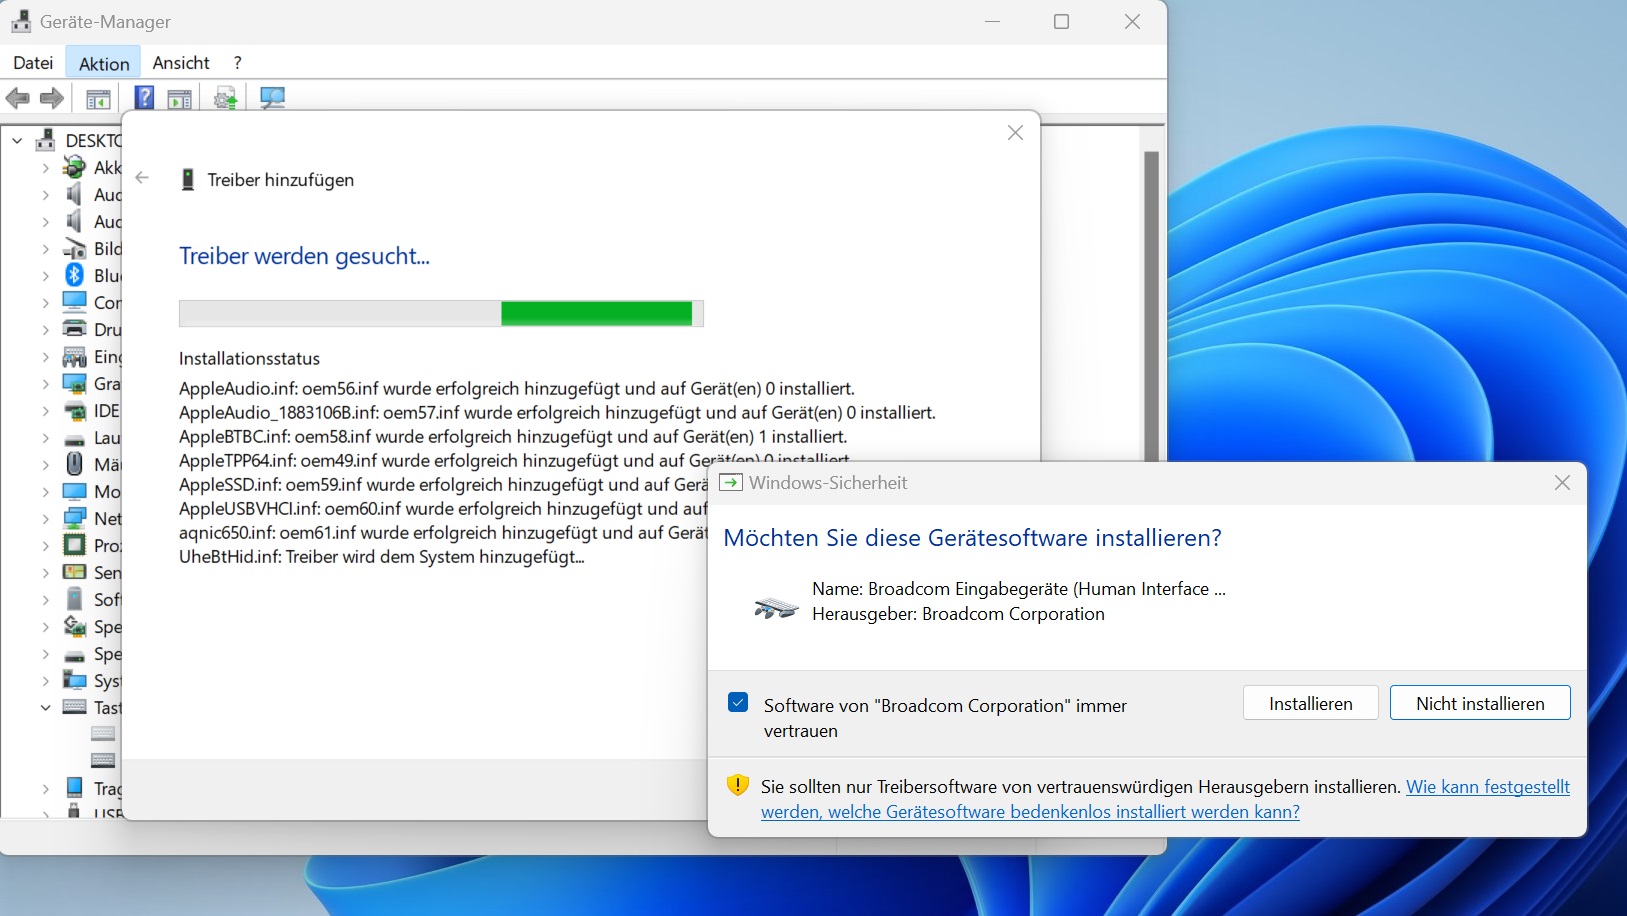Viewport: 1627px width, 916px height.
Task: Select the imaging device icon next to Bild
Action: [74, 248]
